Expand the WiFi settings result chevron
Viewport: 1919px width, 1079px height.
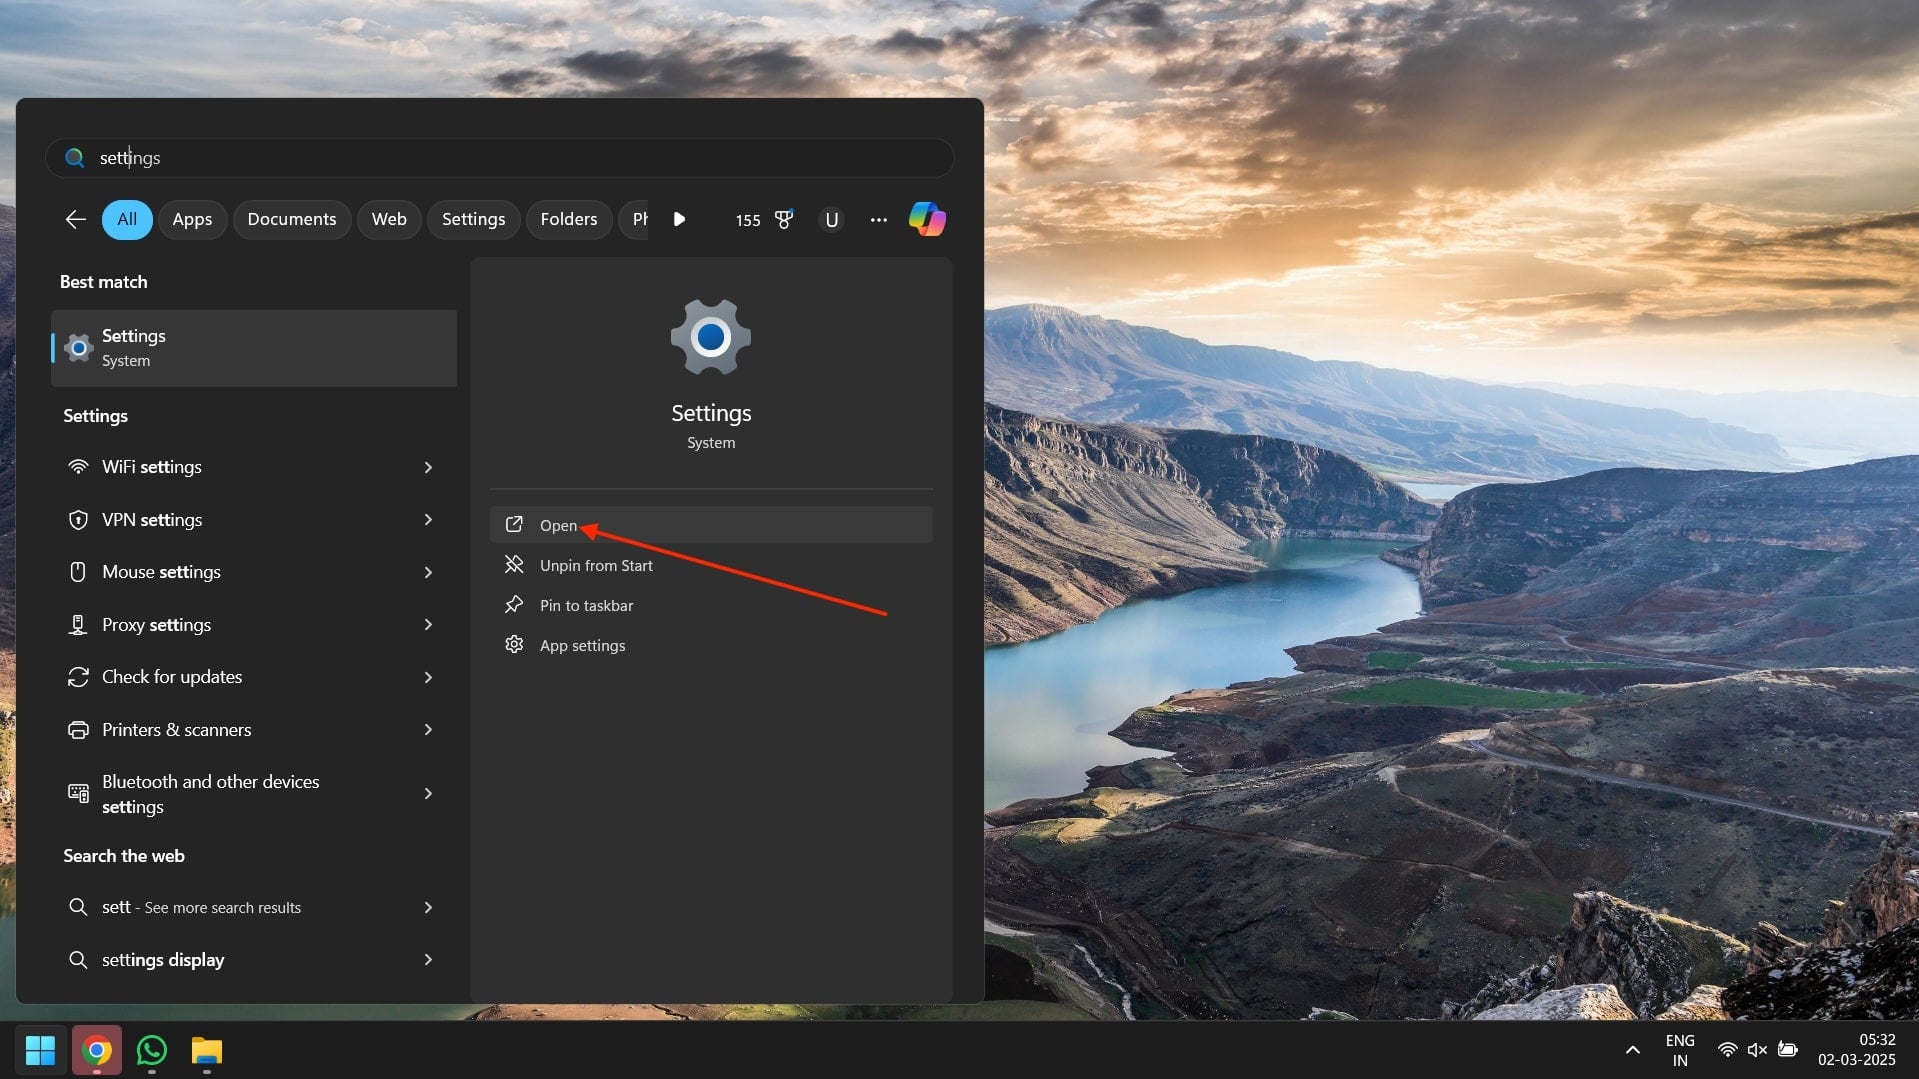(428, 467)
